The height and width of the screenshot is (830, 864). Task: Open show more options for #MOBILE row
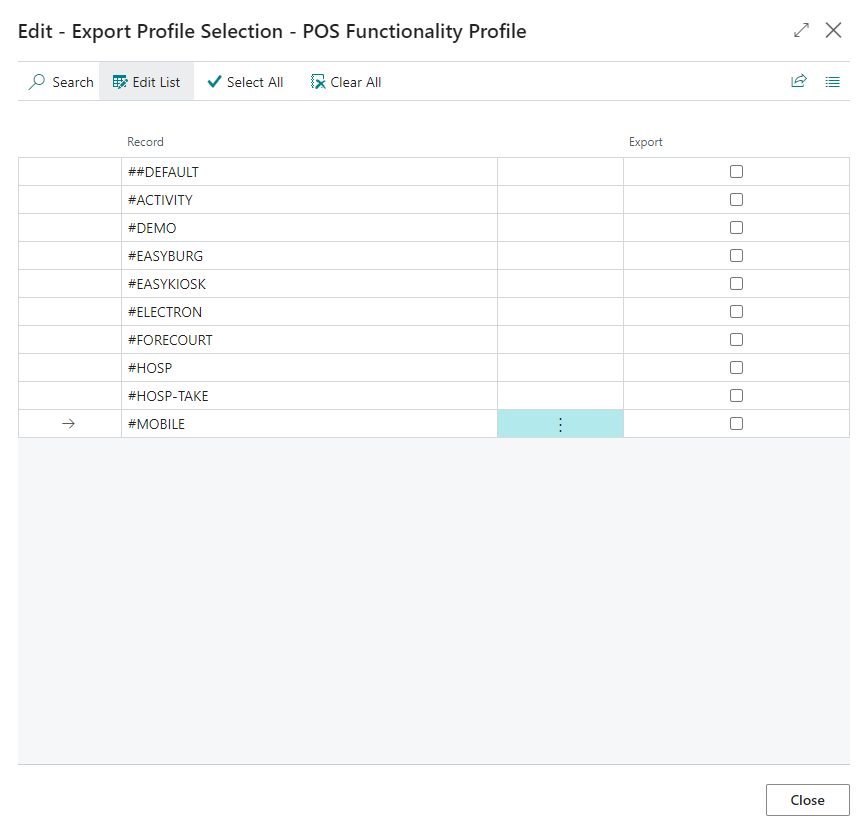pyautogui.click(x=560, y=424)
